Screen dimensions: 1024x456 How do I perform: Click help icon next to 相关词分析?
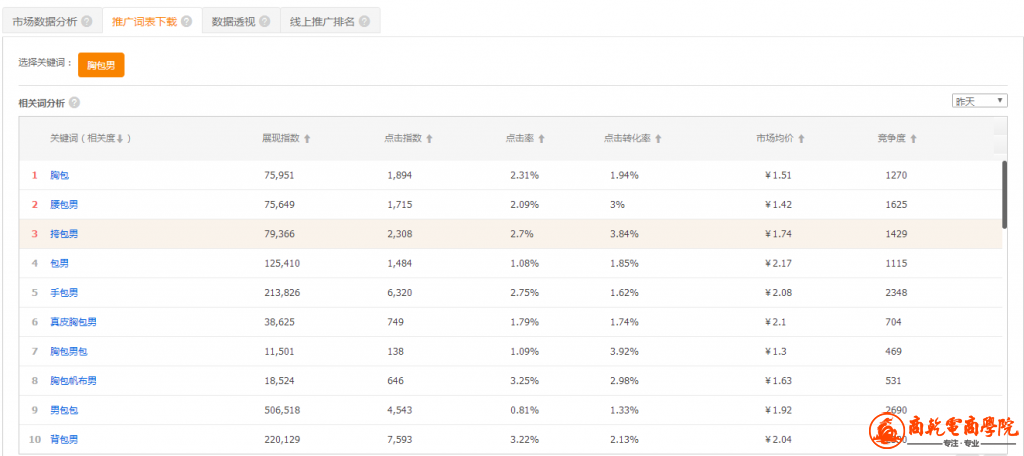coord(75,103)
